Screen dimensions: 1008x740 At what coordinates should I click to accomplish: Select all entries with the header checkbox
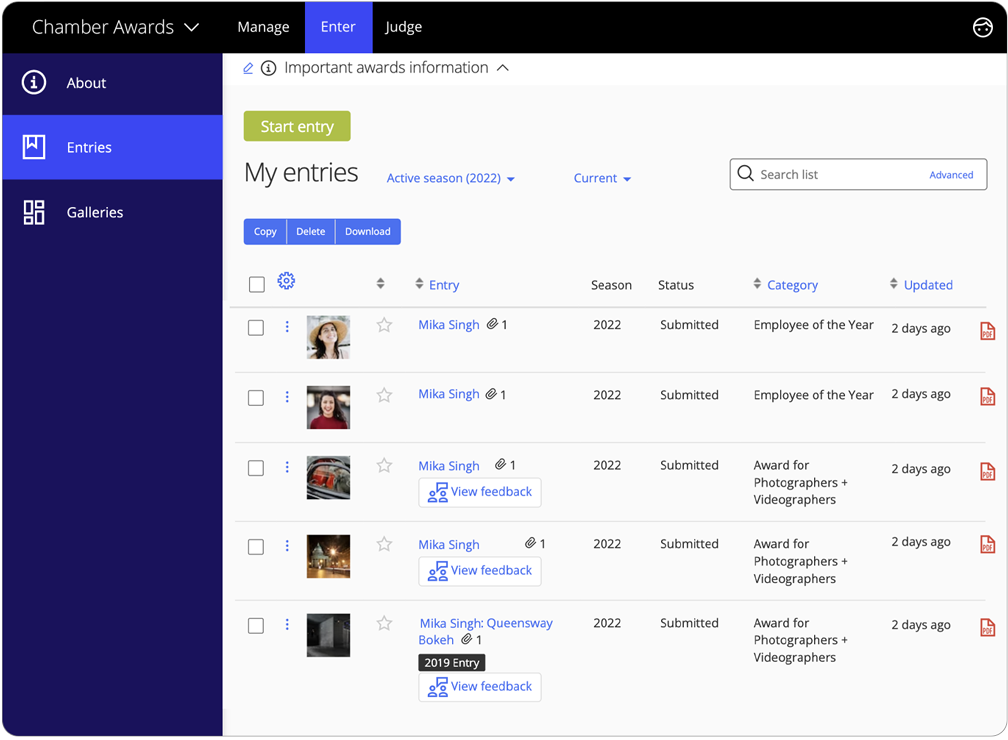pyautogui.click(x=256, y=284)
